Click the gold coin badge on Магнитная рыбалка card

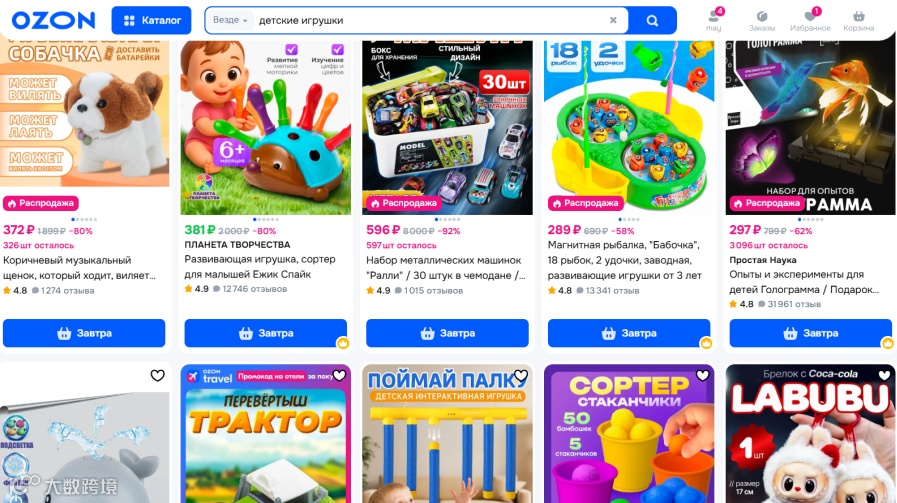click(706, 343)
